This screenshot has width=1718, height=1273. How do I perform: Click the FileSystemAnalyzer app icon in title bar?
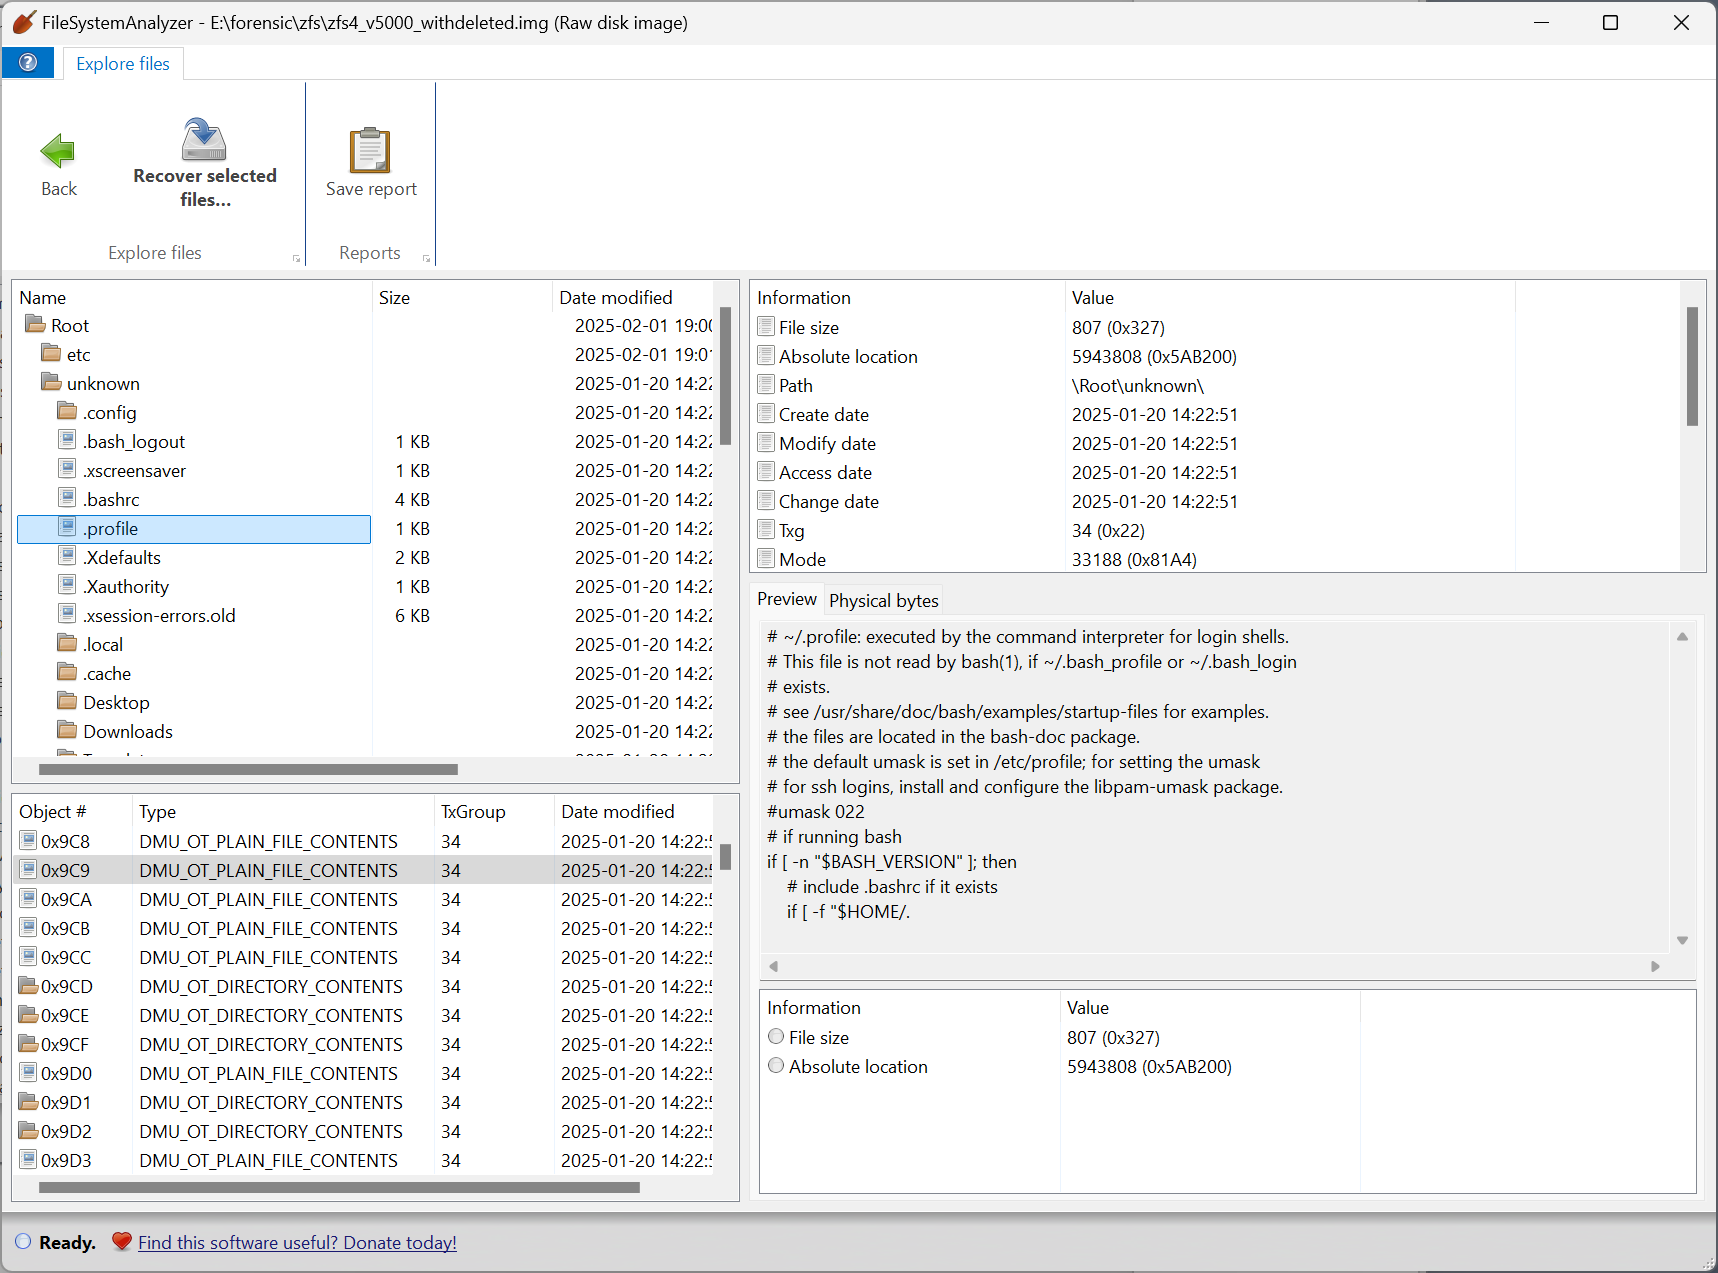tap(24, 22)
